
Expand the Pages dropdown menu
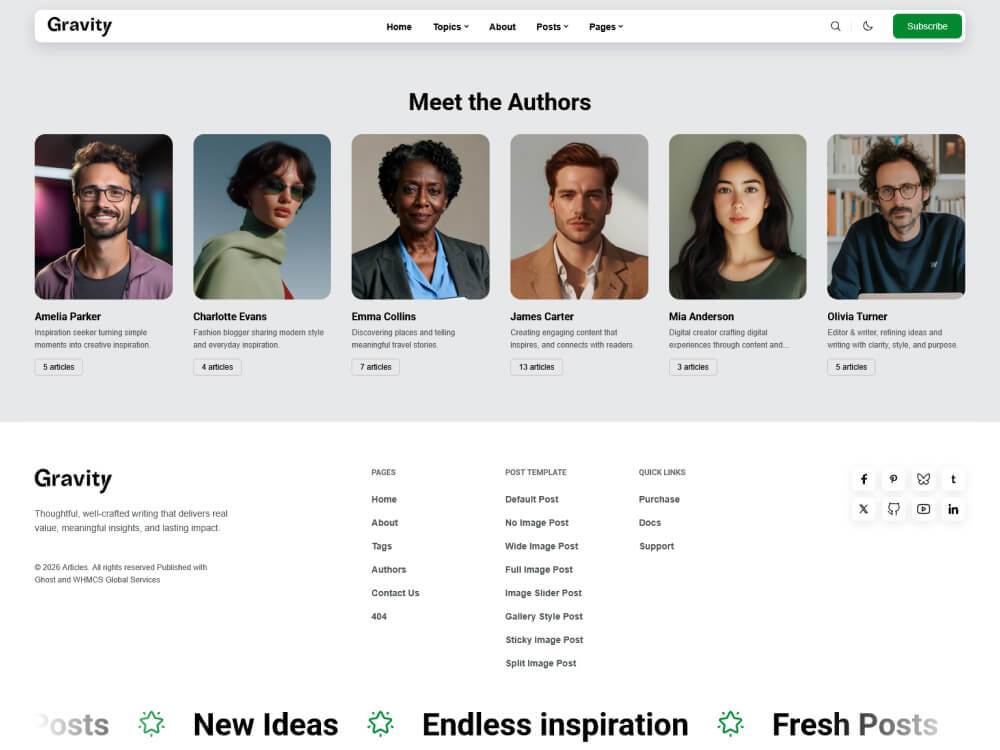click(606, 27)
